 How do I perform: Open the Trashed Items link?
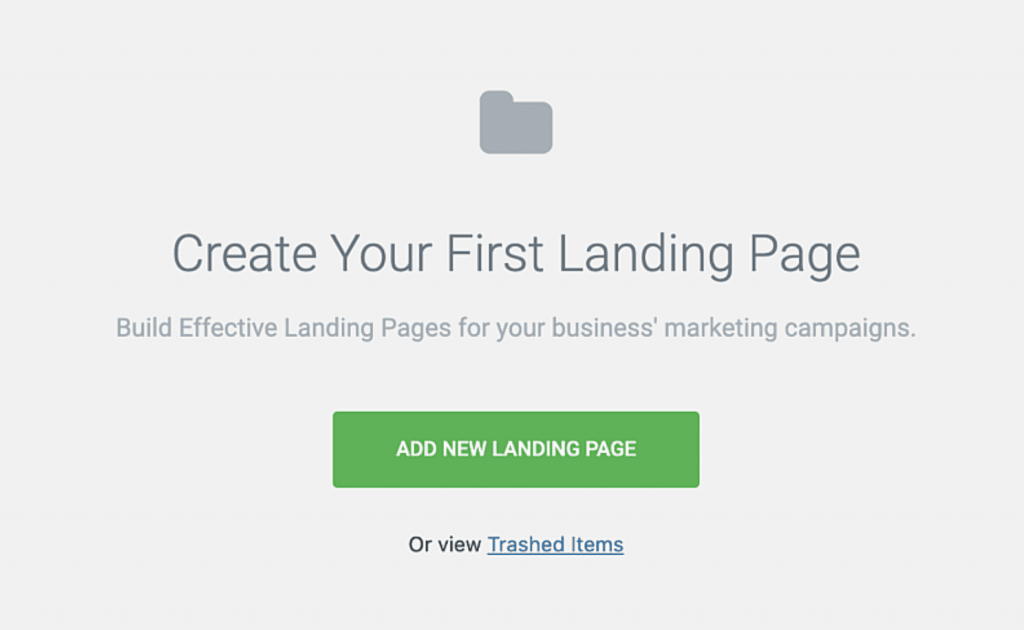point(555,544)
